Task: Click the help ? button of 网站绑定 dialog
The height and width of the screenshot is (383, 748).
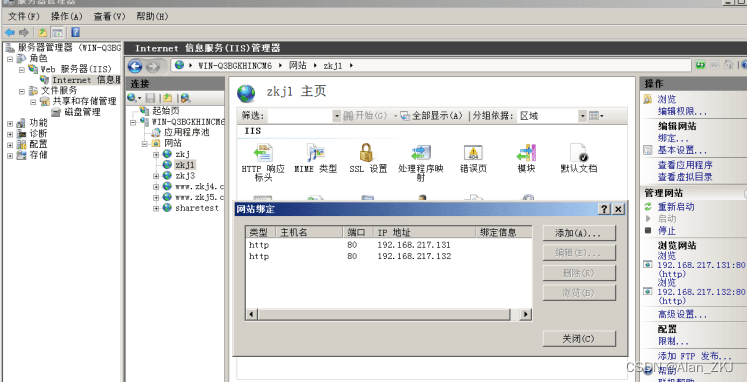Action: point(604,209)
